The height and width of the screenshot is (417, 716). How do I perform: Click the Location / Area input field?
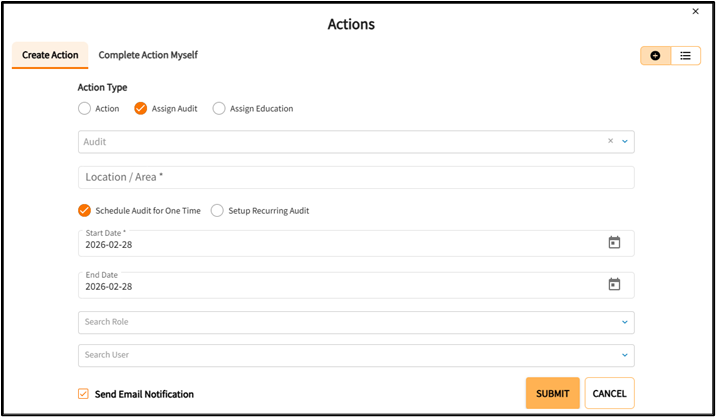click(356, 177)
